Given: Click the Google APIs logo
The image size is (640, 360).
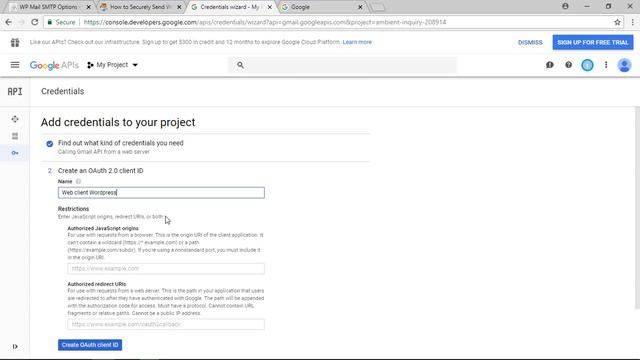Looking at the screenshot, I should [x=54, y=65].
